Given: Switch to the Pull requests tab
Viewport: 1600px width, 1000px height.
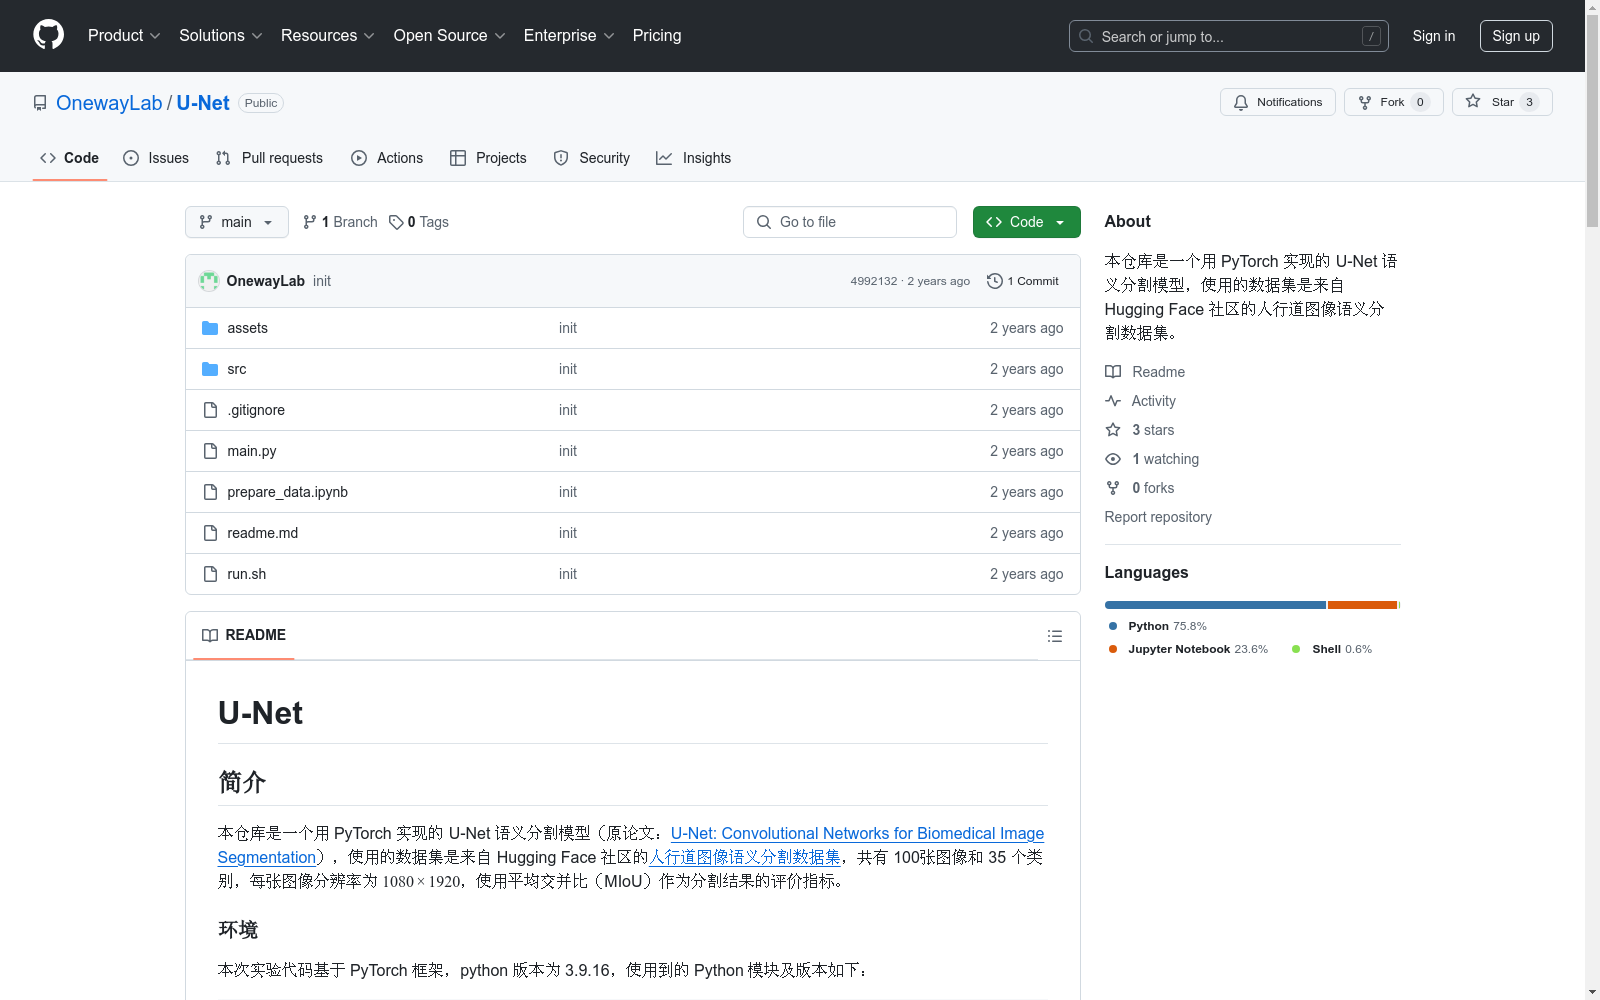Looking at the screenshot, I should [269, 158].
